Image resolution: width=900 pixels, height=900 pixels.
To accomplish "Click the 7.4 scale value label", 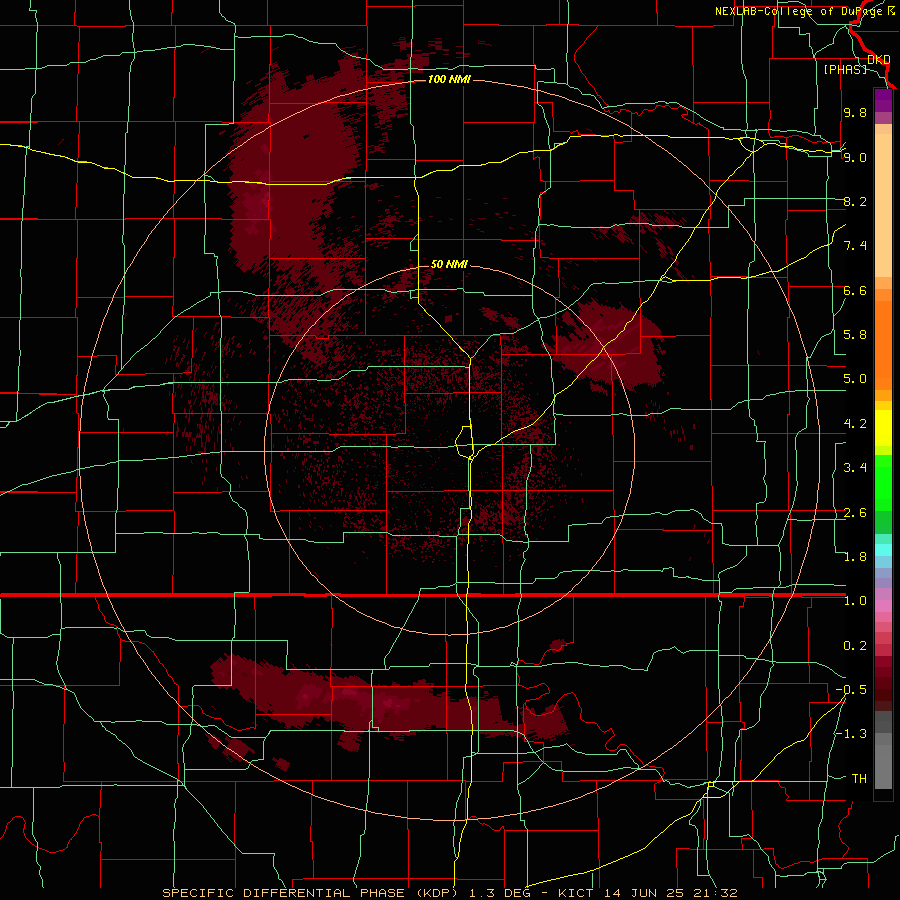I will click(x=855, y=246).
